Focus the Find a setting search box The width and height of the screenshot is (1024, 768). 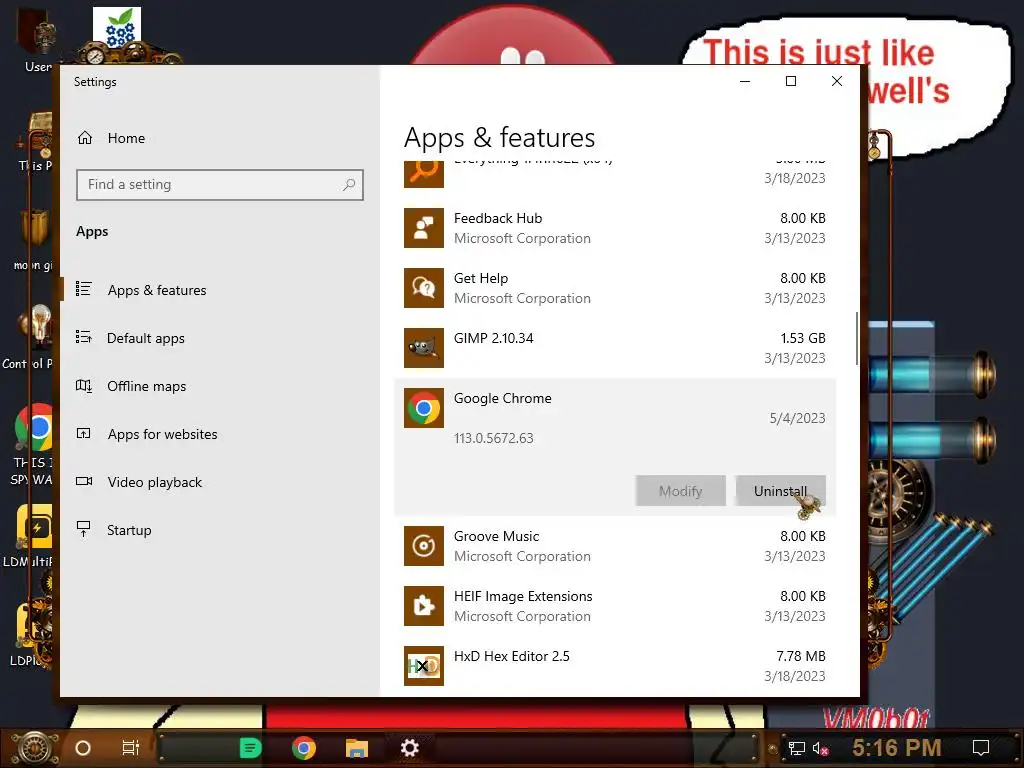(x=219, y=185)
